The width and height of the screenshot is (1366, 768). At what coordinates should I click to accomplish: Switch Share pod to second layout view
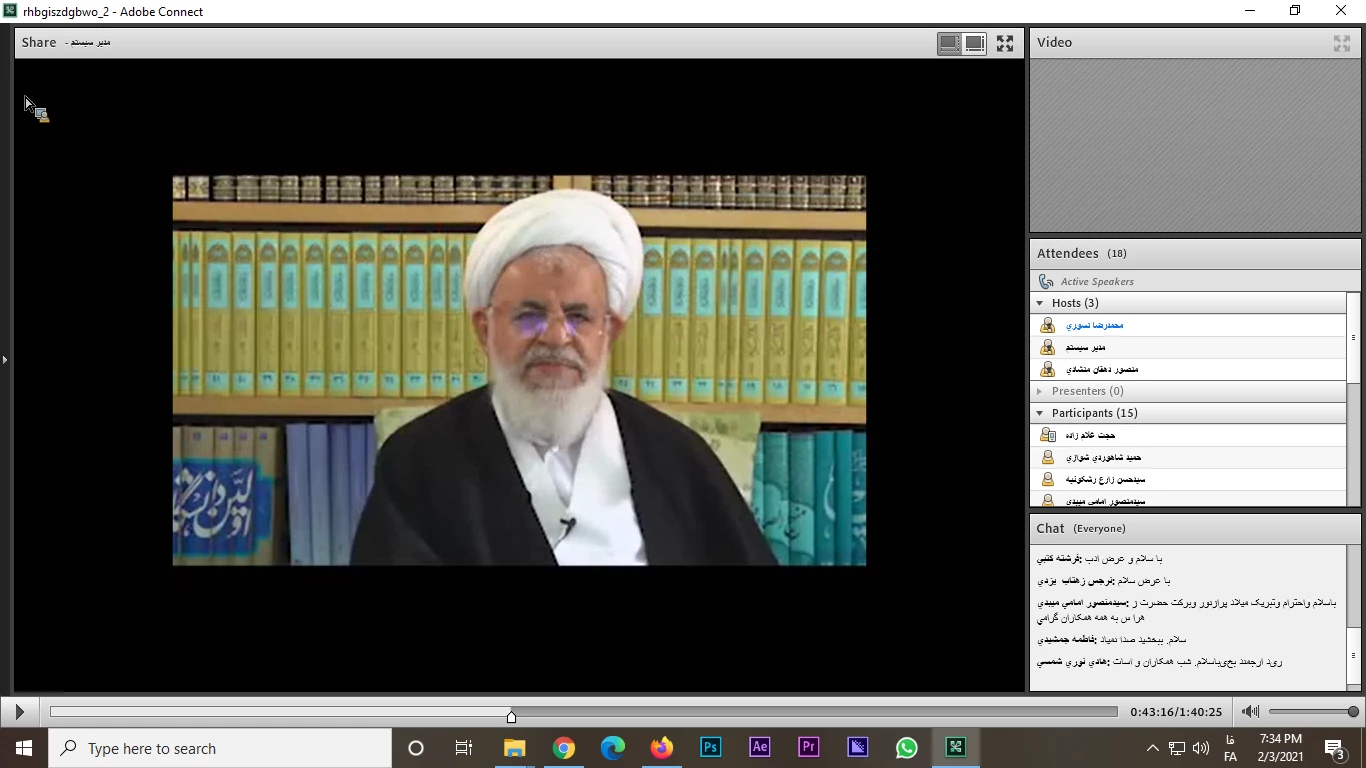click(975, 43)
